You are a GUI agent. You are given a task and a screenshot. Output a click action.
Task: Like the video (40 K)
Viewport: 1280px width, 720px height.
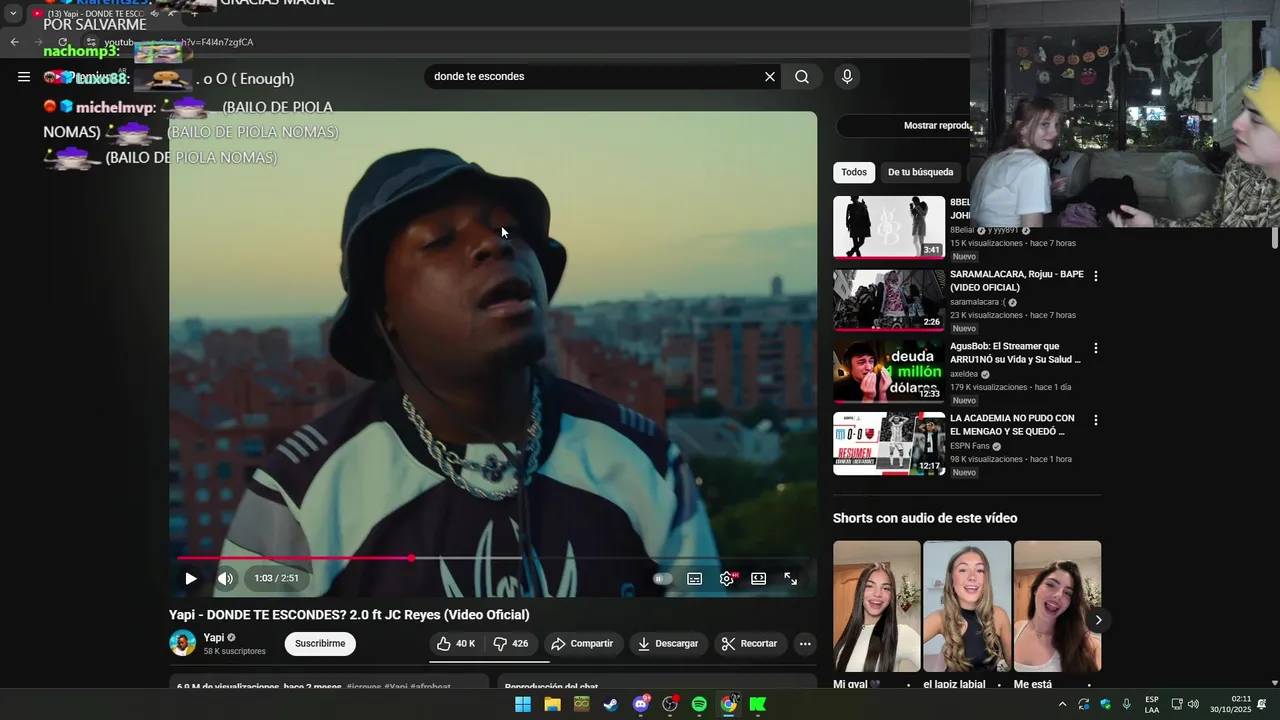[457, 644]
